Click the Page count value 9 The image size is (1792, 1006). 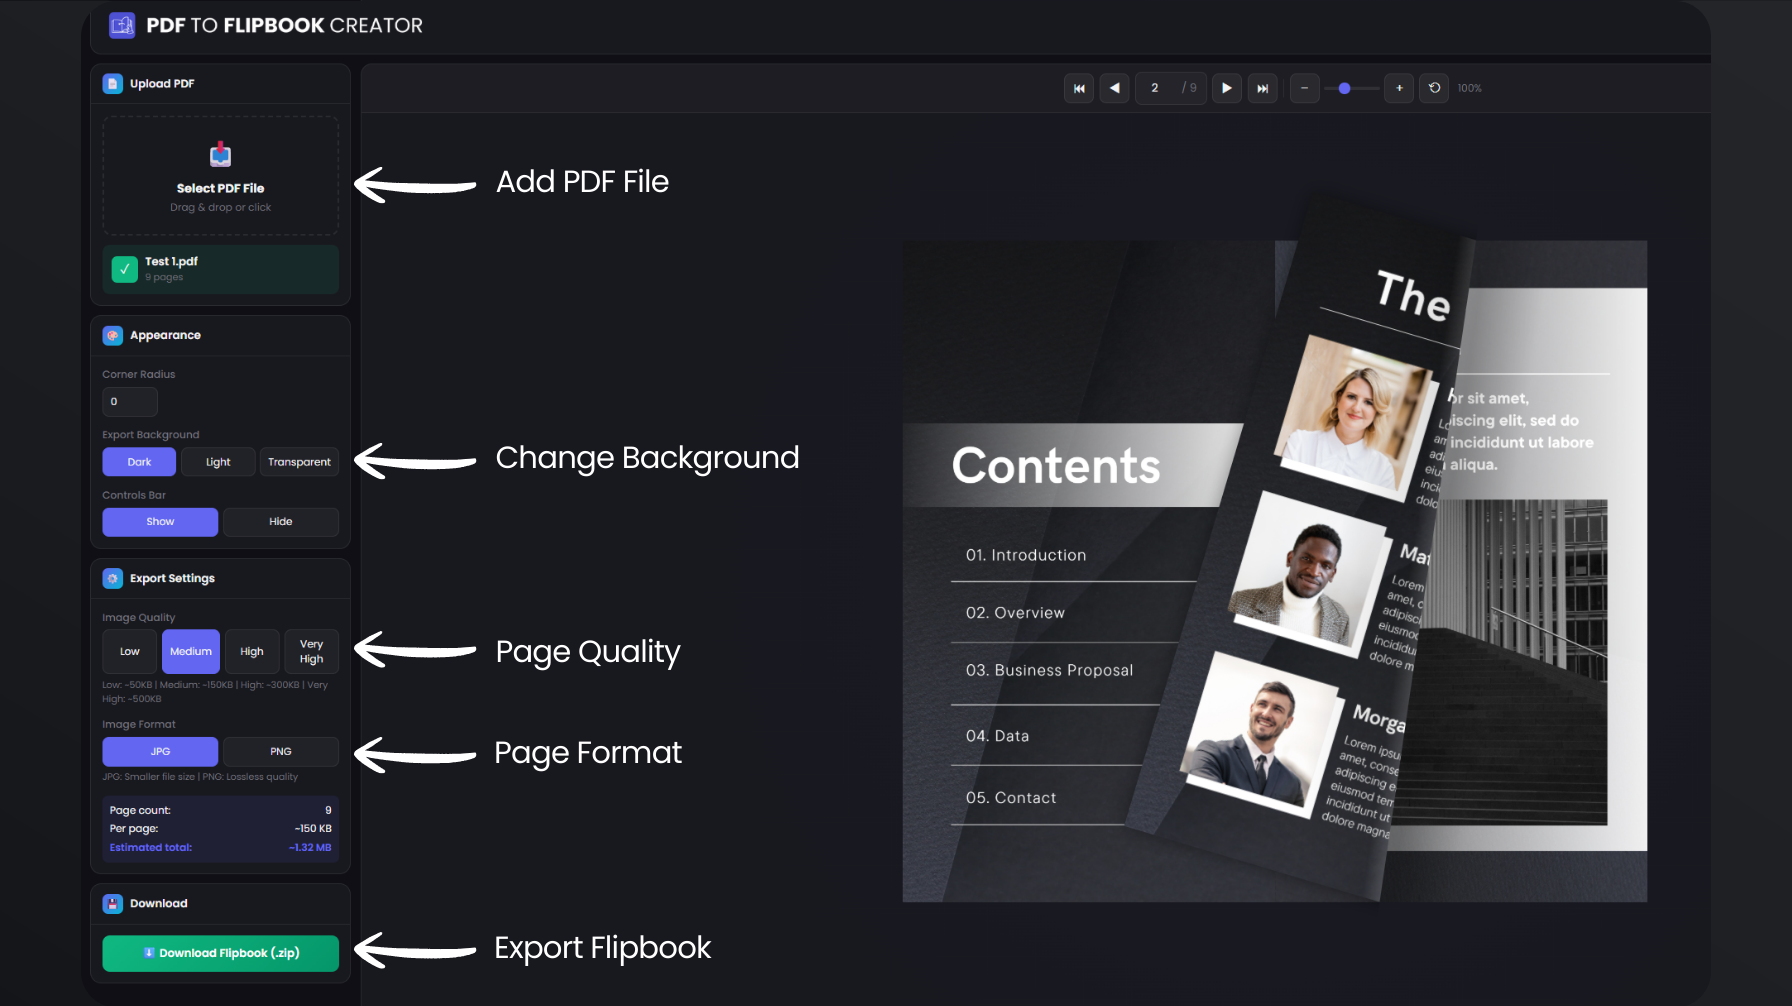[x=328, y=811]
